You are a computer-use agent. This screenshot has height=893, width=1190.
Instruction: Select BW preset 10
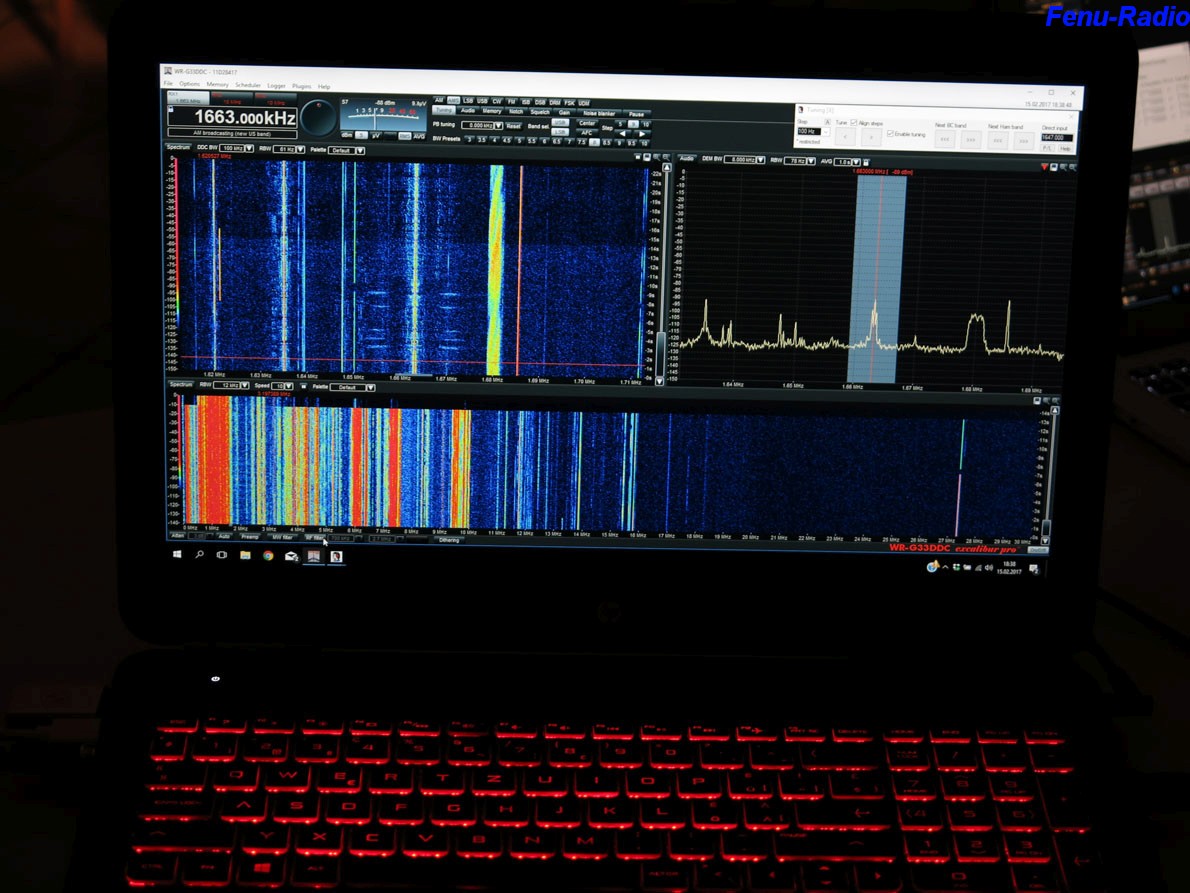point(644,142)
